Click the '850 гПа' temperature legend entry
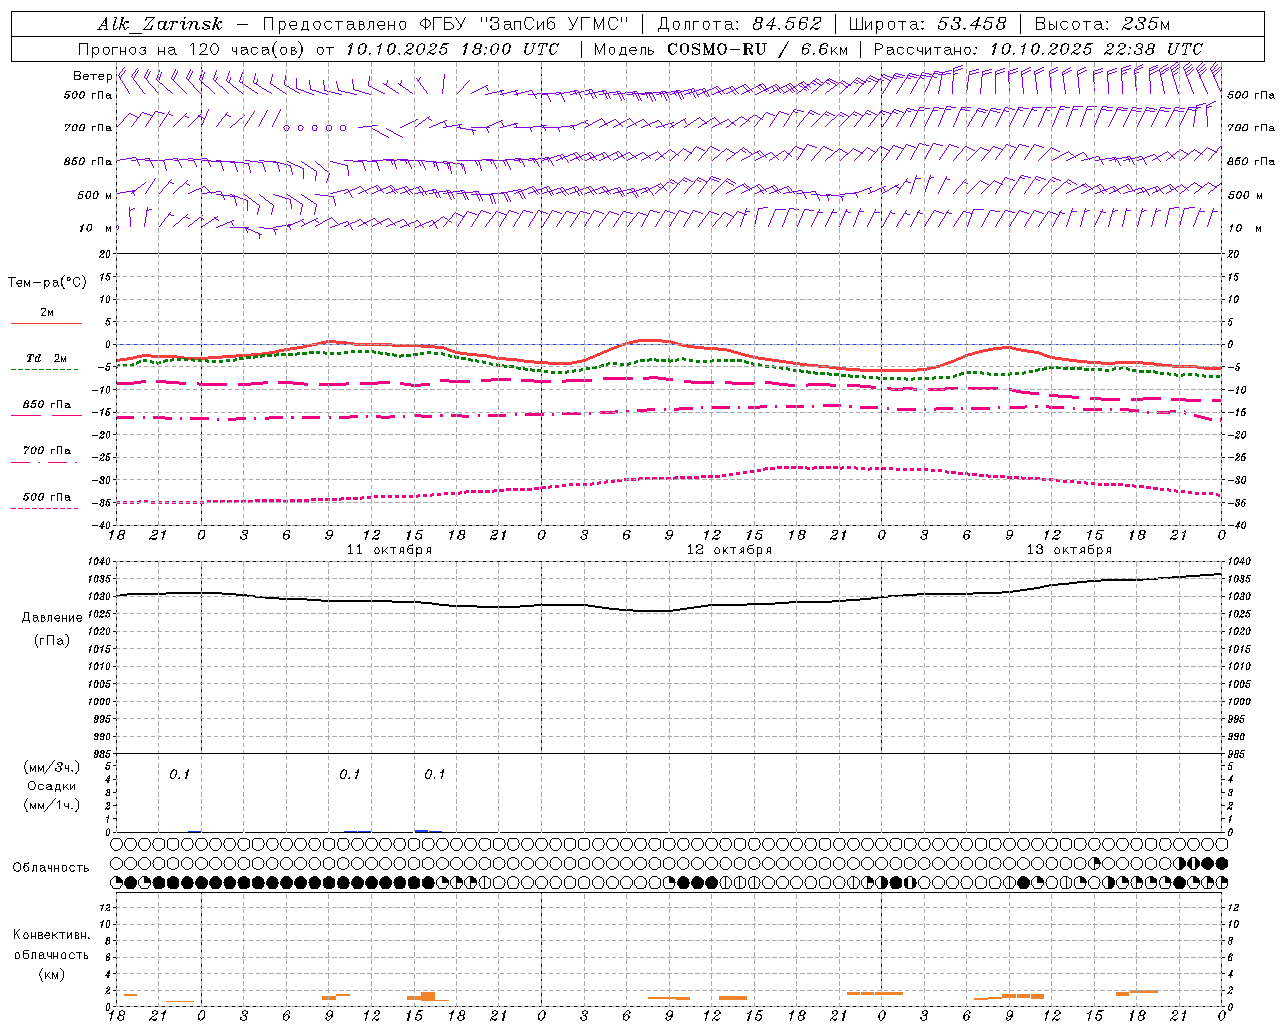 pos(47,405)
